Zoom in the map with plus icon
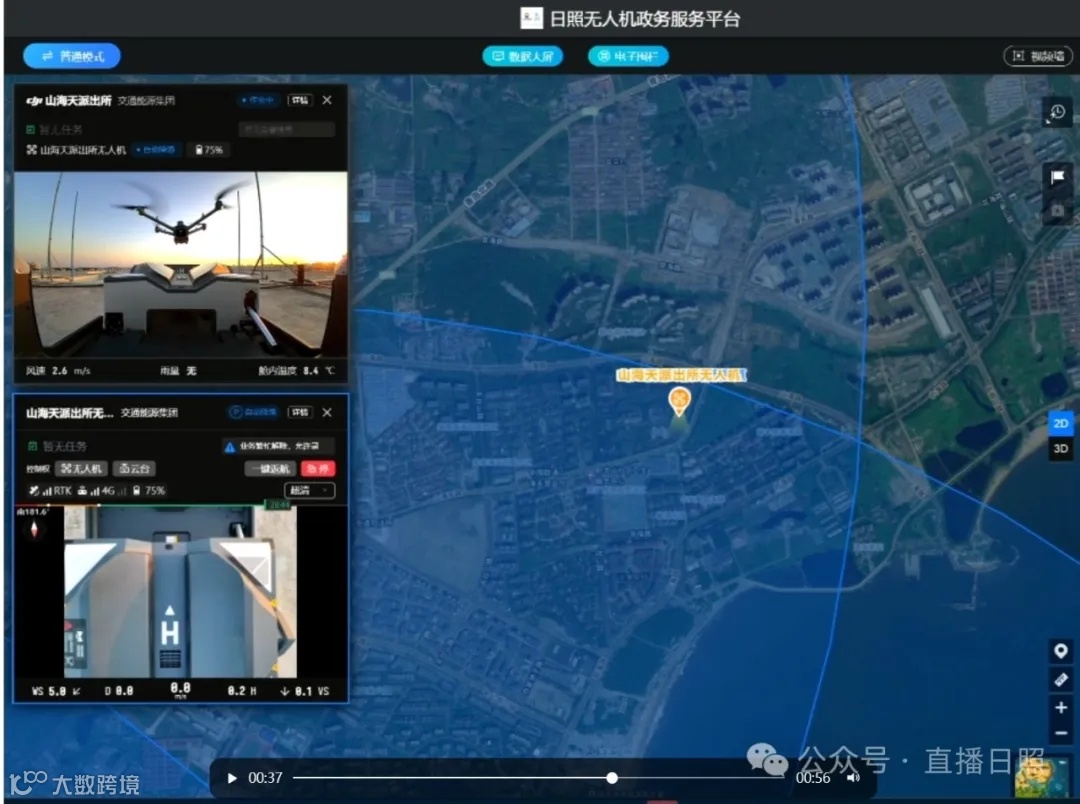The width and height of the screenshot is (1080, 804). [x=1061, y=708]
